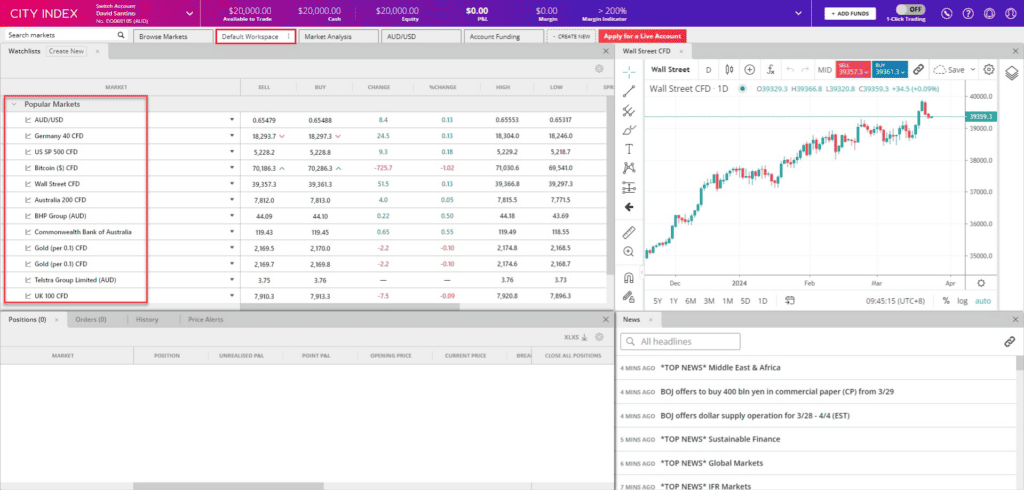This screenshot has height=490, width=1024.
Task: Switch to the Price Alerts tab
Action: click(x=206, y=319)
